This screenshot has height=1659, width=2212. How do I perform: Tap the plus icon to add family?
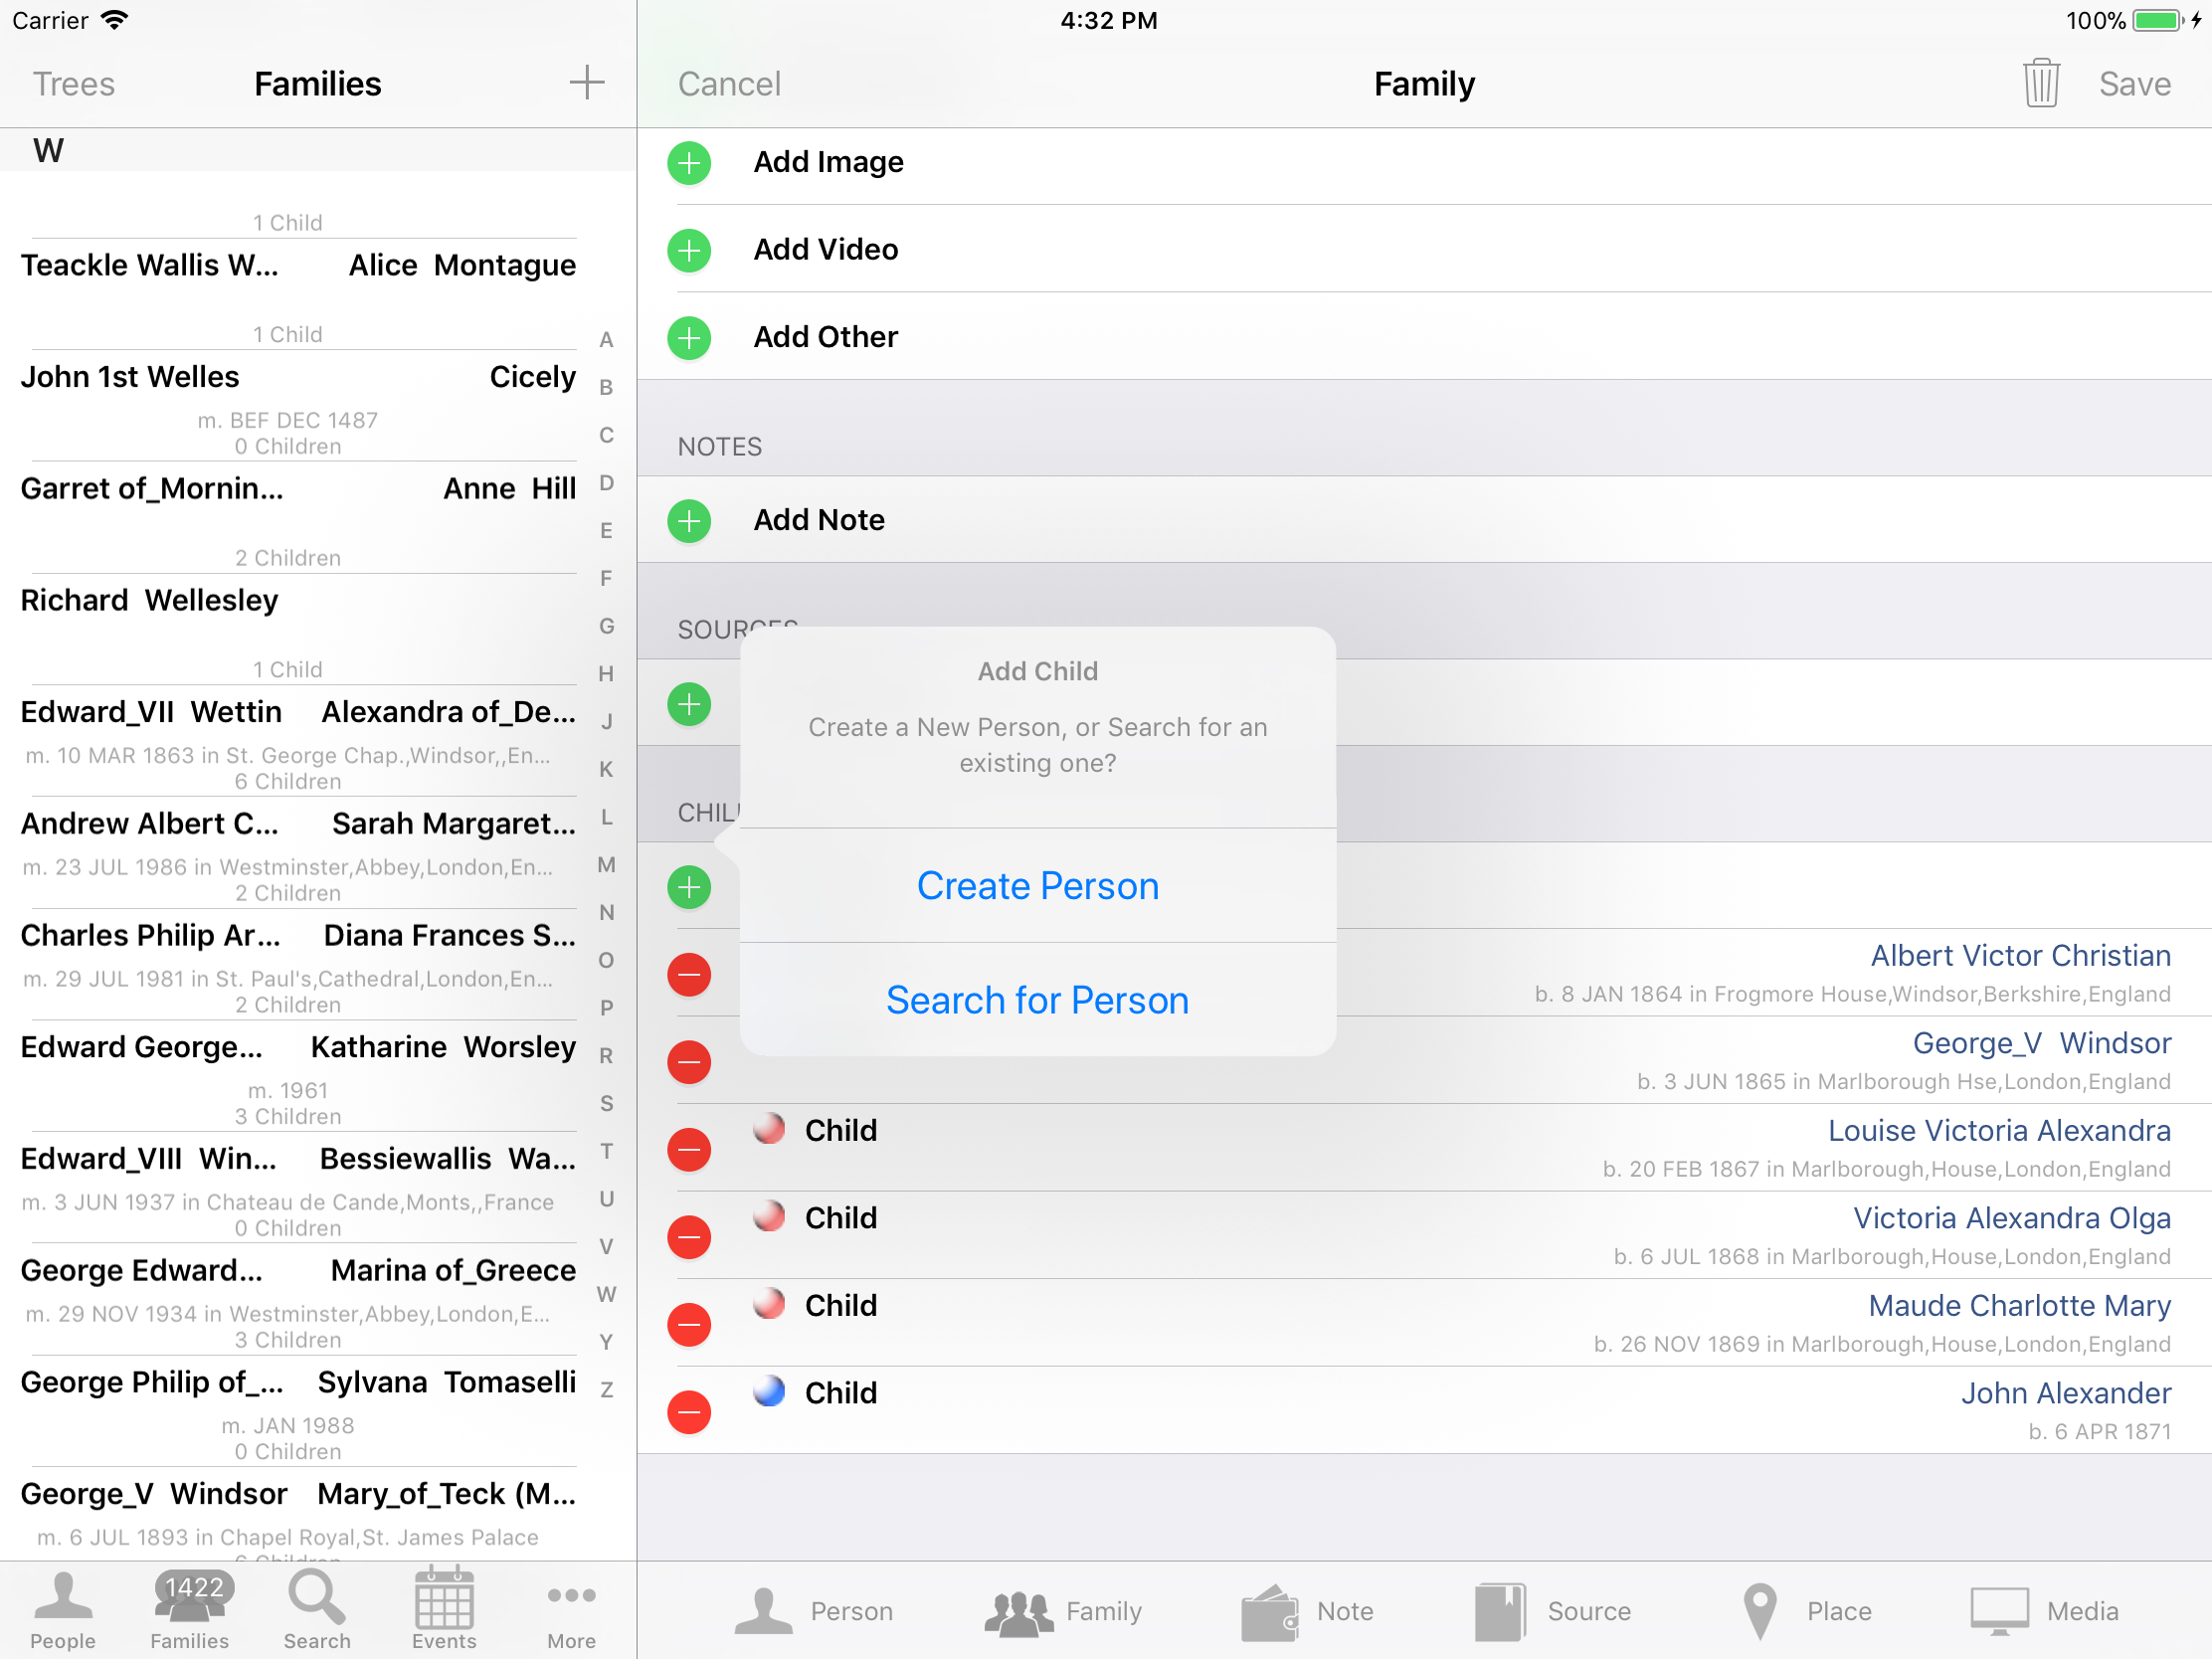(x=586, y=83)
